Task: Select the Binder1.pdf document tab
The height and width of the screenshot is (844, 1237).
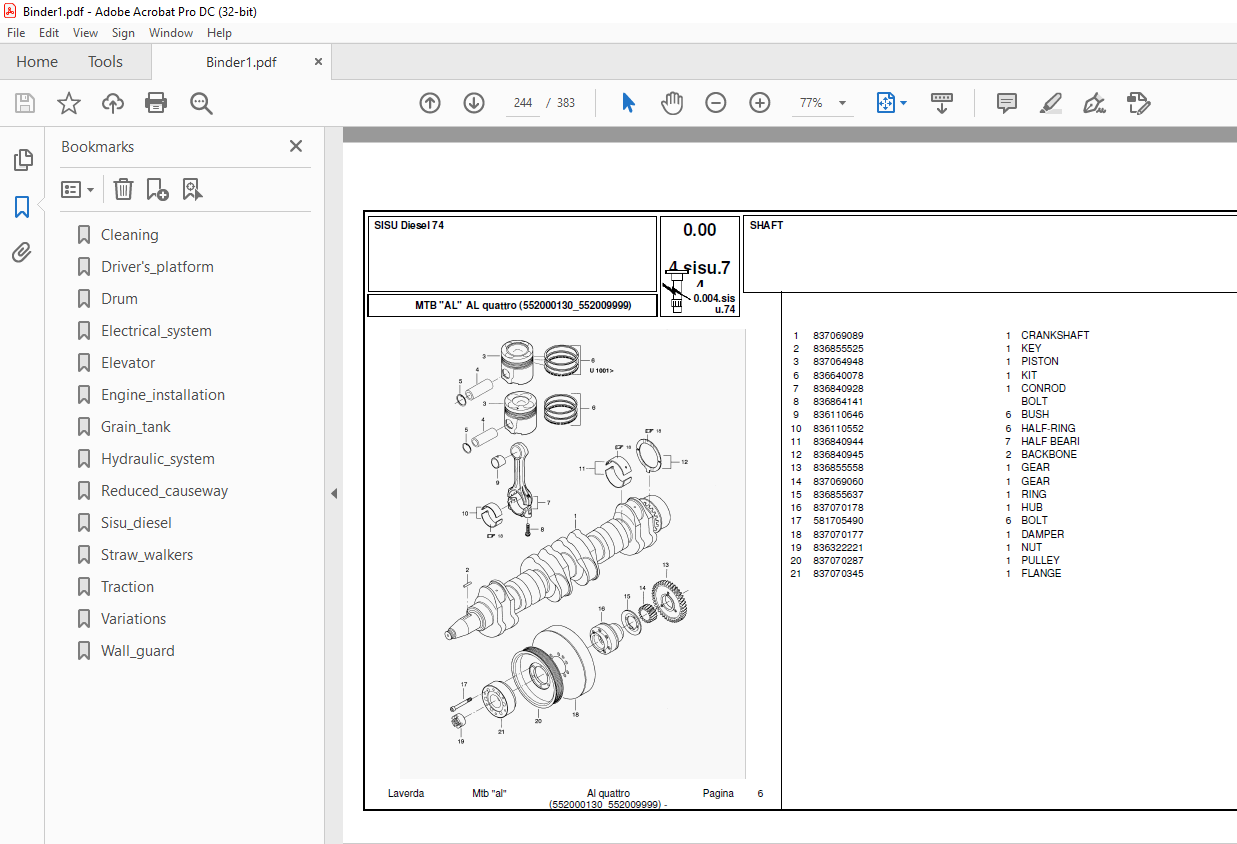Action: [x=241, y=62]
